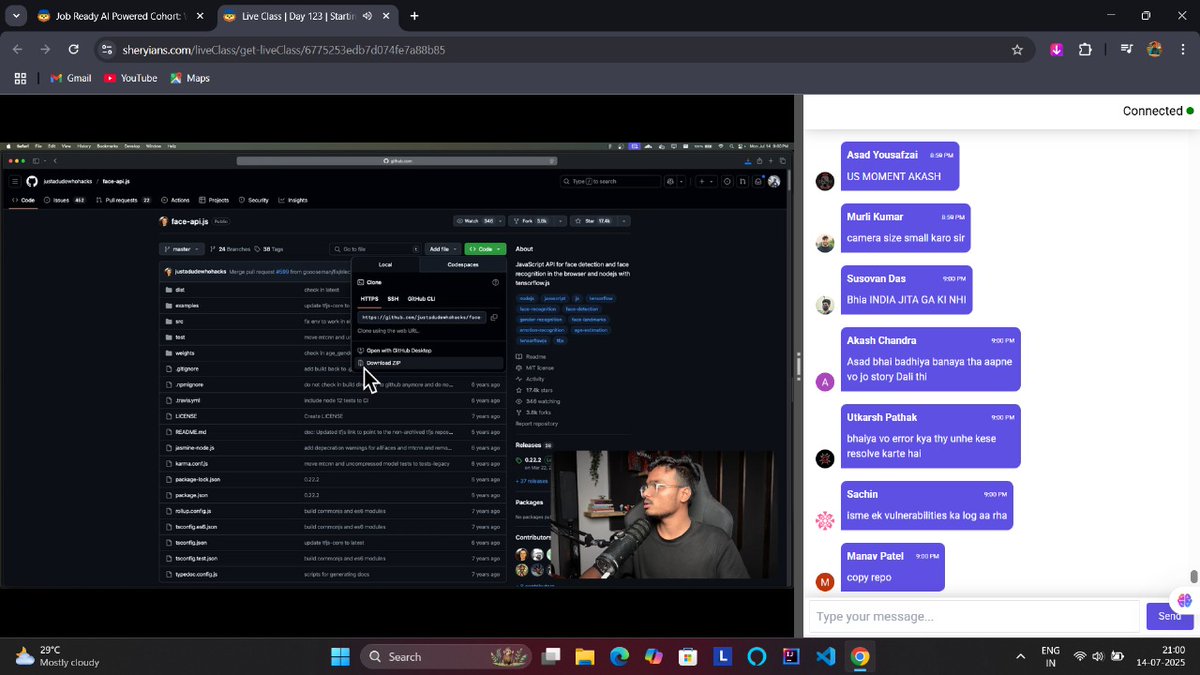Click the Fork button on face-api.js
The image size is (1200, 675).
[530, 221]
